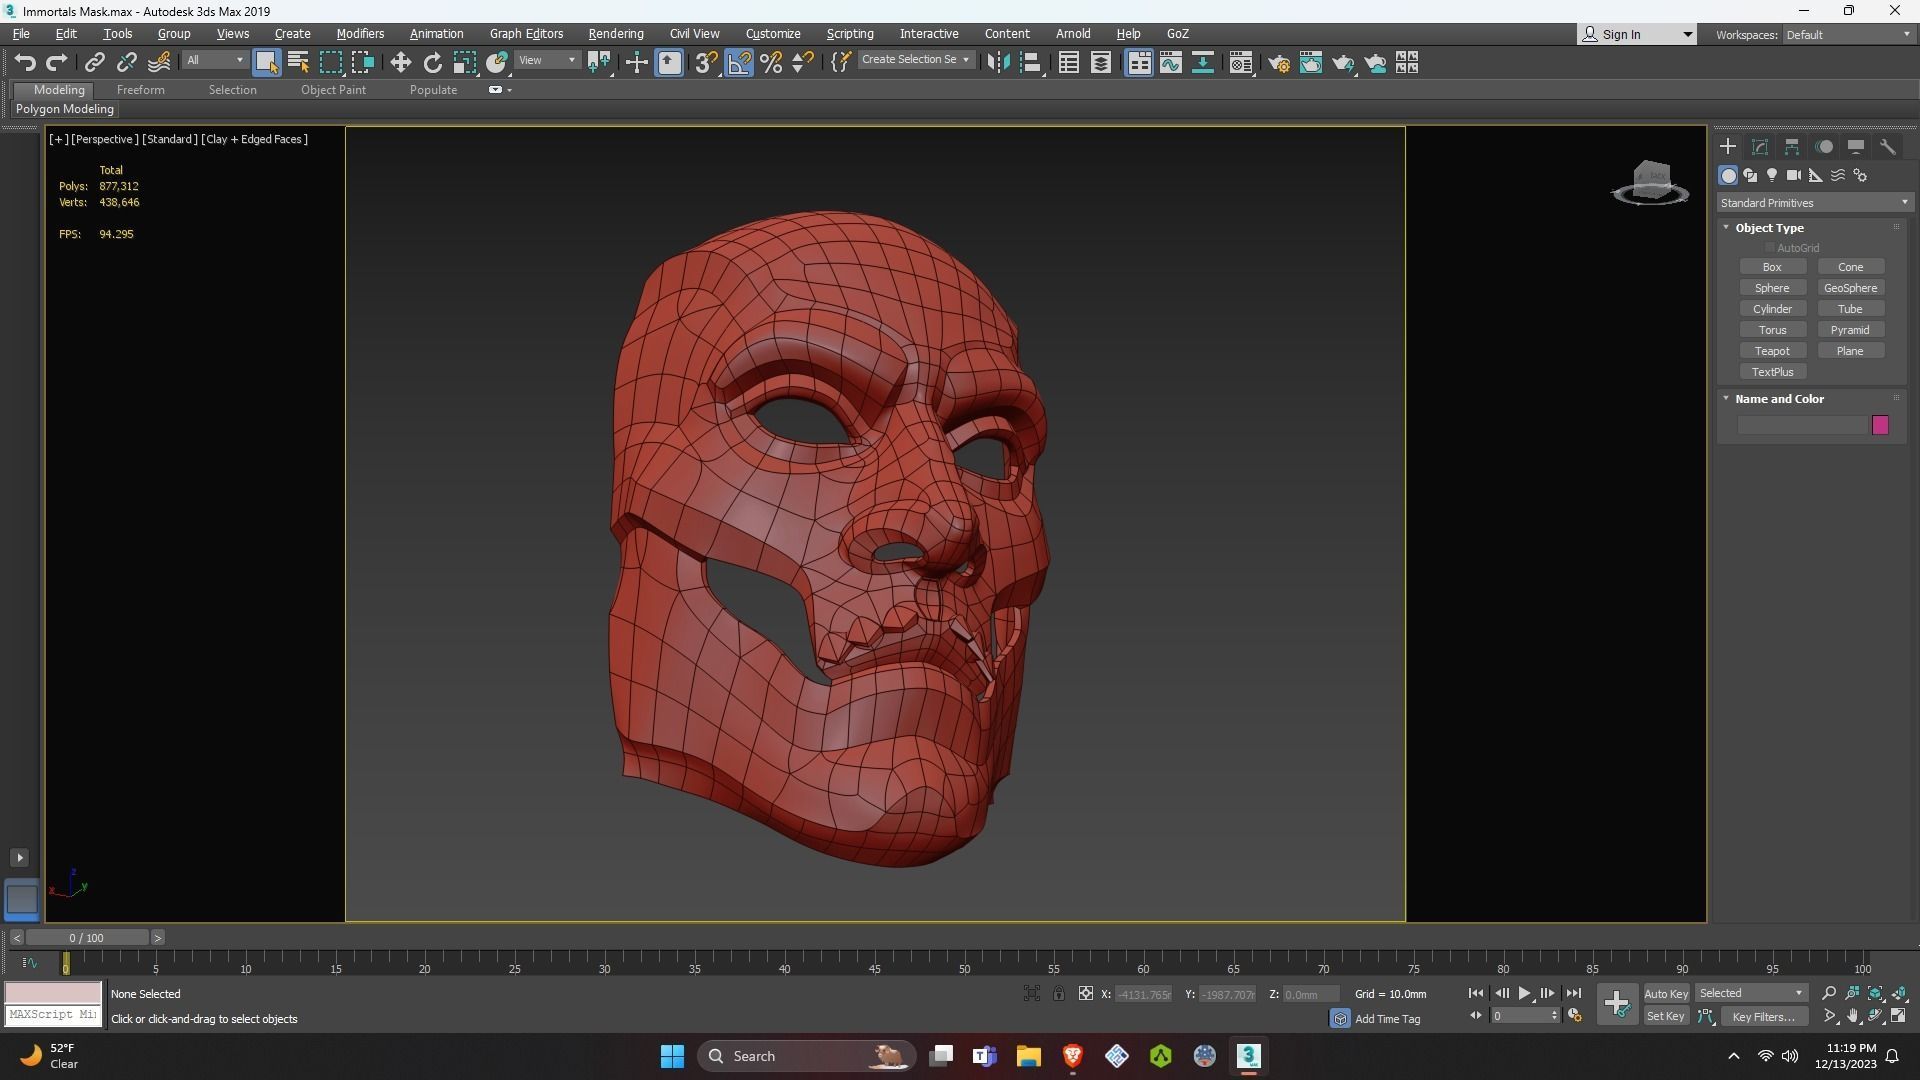Image resolution: width=1920 pixels, height=1080 pixels.
Task: Activate the Select Object tool
Action: (266, 63)
